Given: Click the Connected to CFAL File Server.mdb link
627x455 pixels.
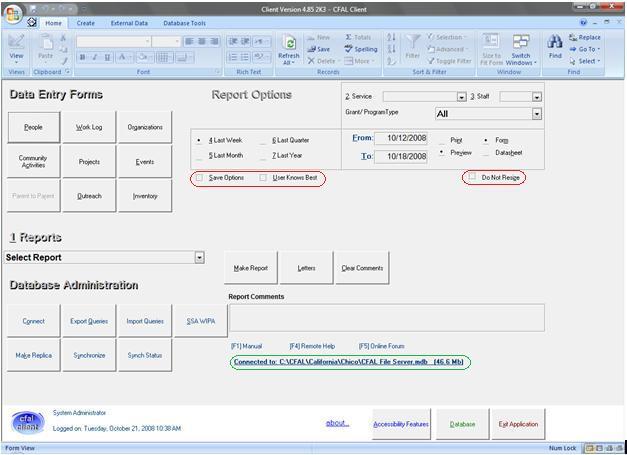Looking at the screenshot, I should 348,362.
